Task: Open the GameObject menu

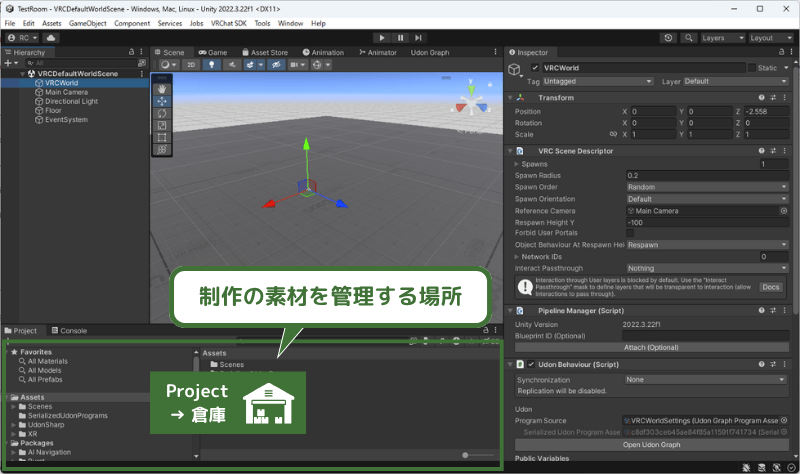Action: pos(88,23)
